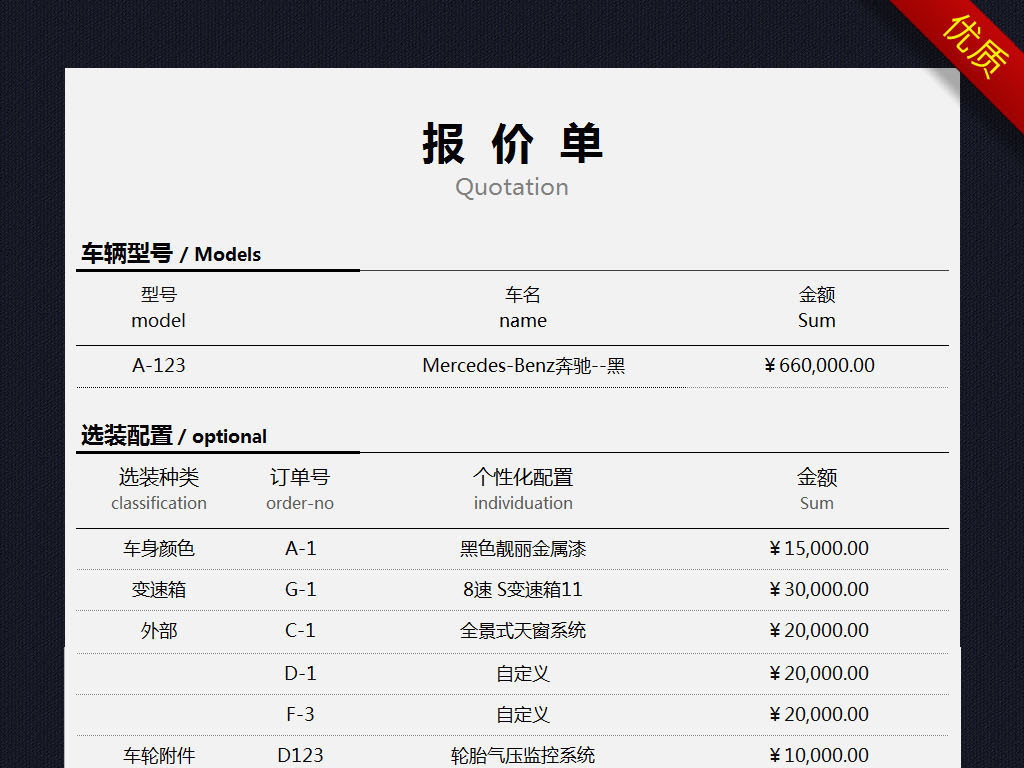Click the 车名 name column header
Screen dimensions: 1024x768
coord(523,307)
